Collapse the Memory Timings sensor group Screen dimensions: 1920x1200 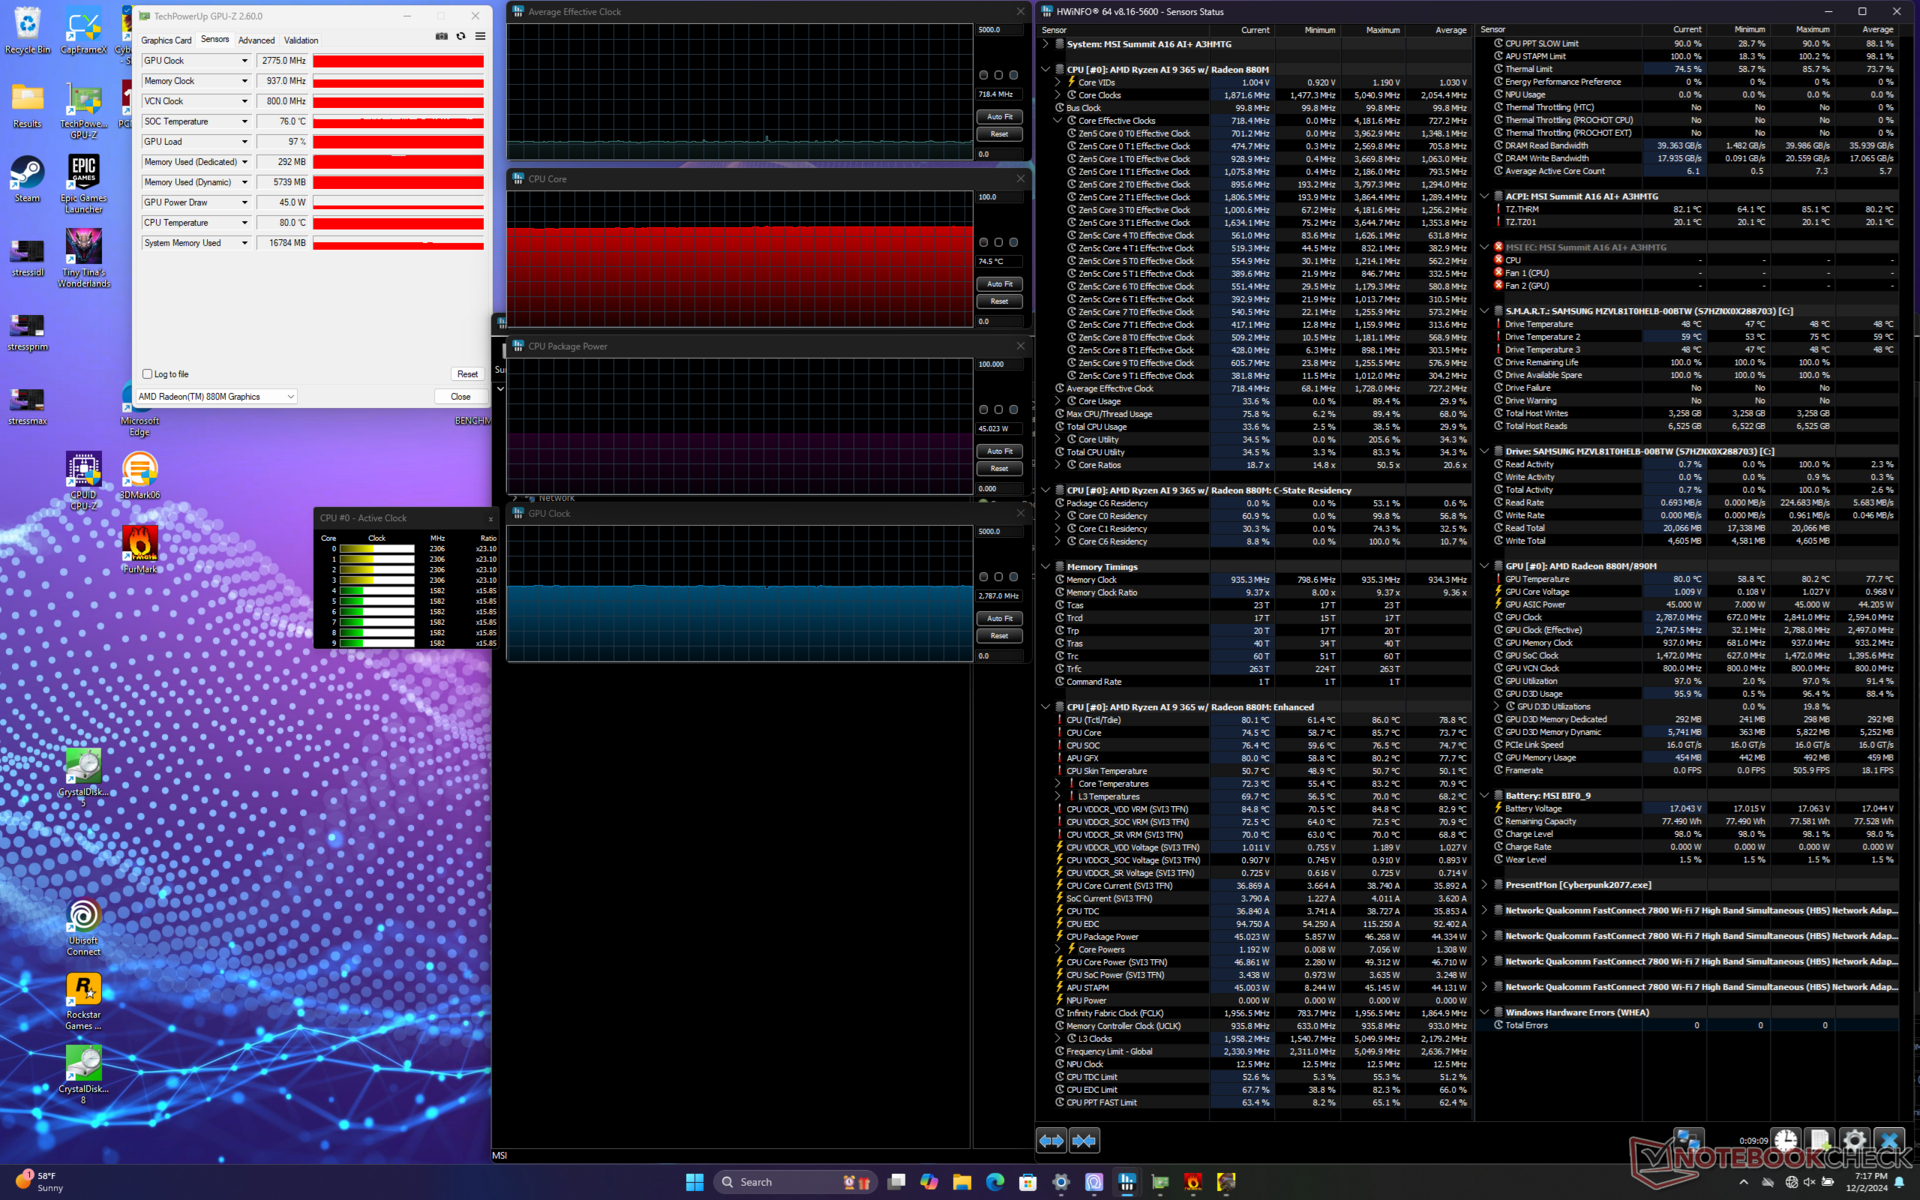pyautogui.click(x=1046, y=567)
